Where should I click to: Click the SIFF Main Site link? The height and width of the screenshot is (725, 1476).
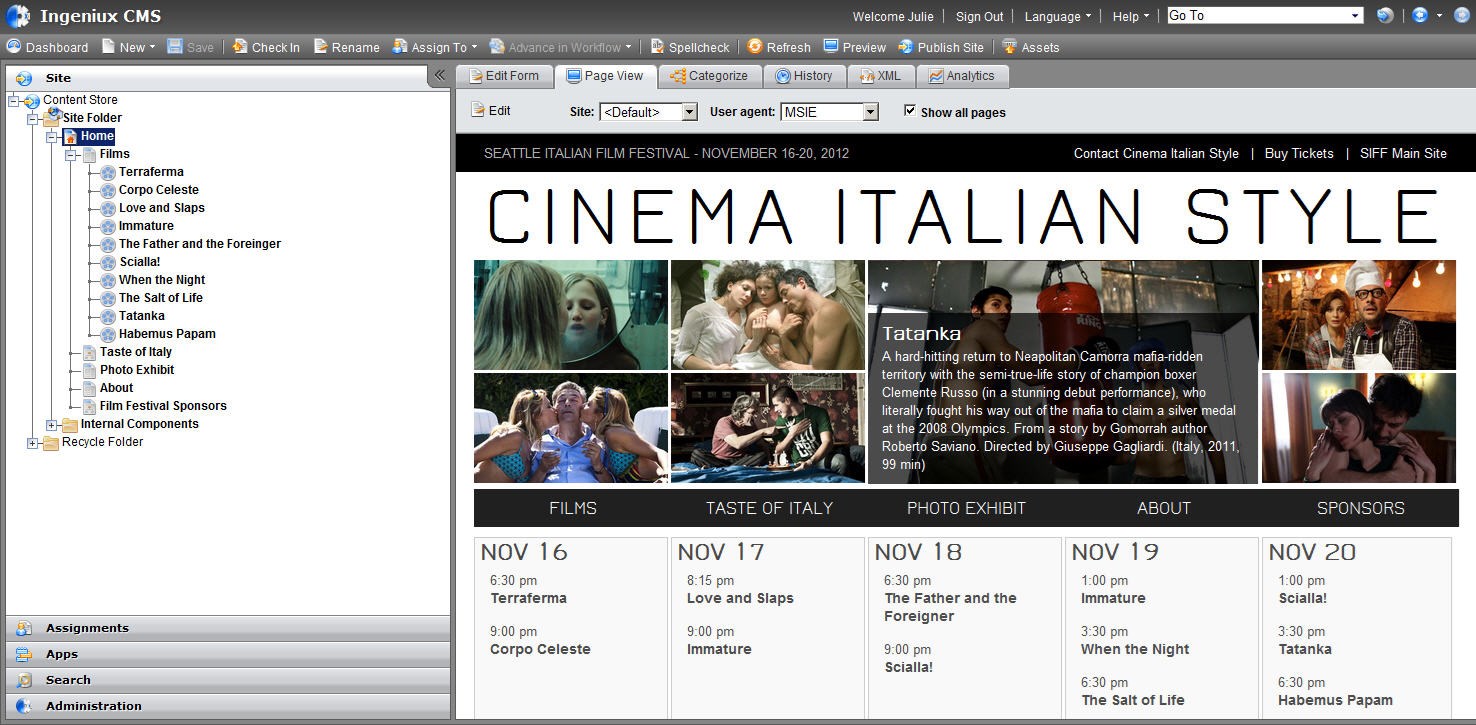1403,153
